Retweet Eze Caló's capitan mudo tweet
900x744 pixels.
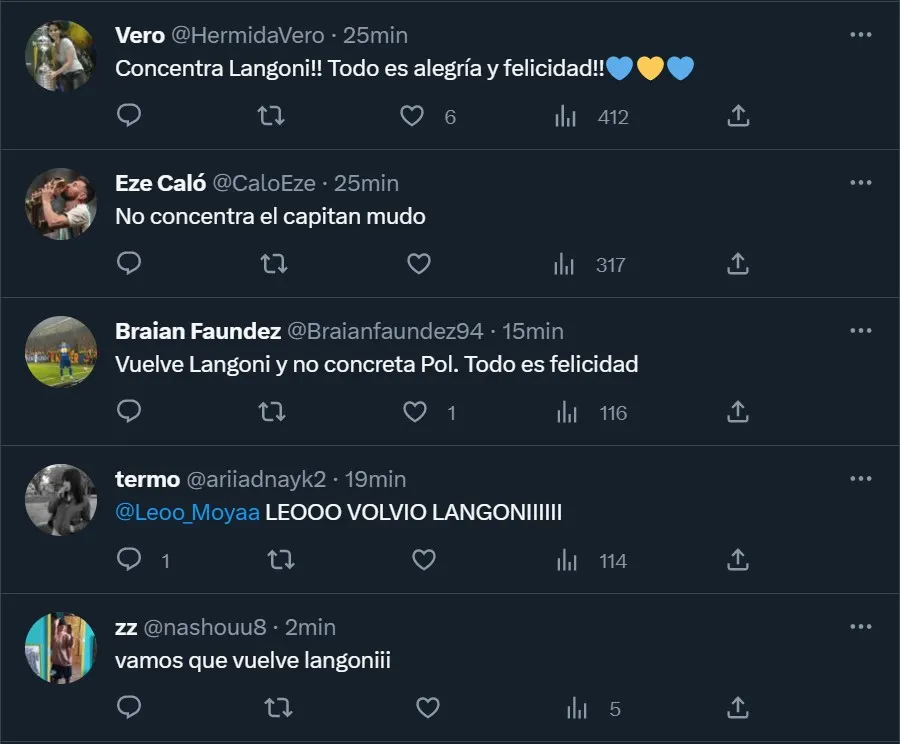pos(272,264)
